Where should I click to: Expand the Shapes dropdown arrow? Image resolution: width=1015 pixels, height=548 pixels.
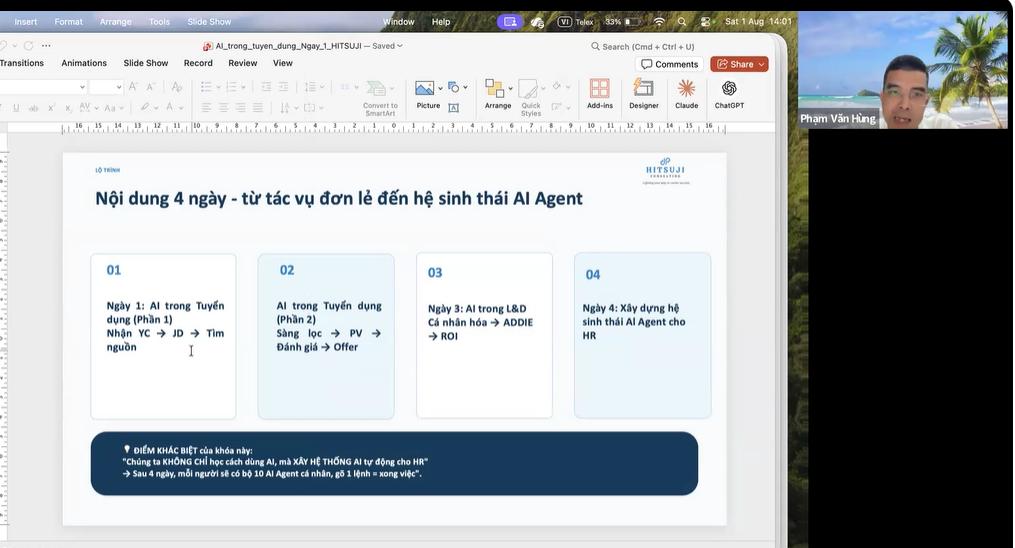tap(465, 87)
